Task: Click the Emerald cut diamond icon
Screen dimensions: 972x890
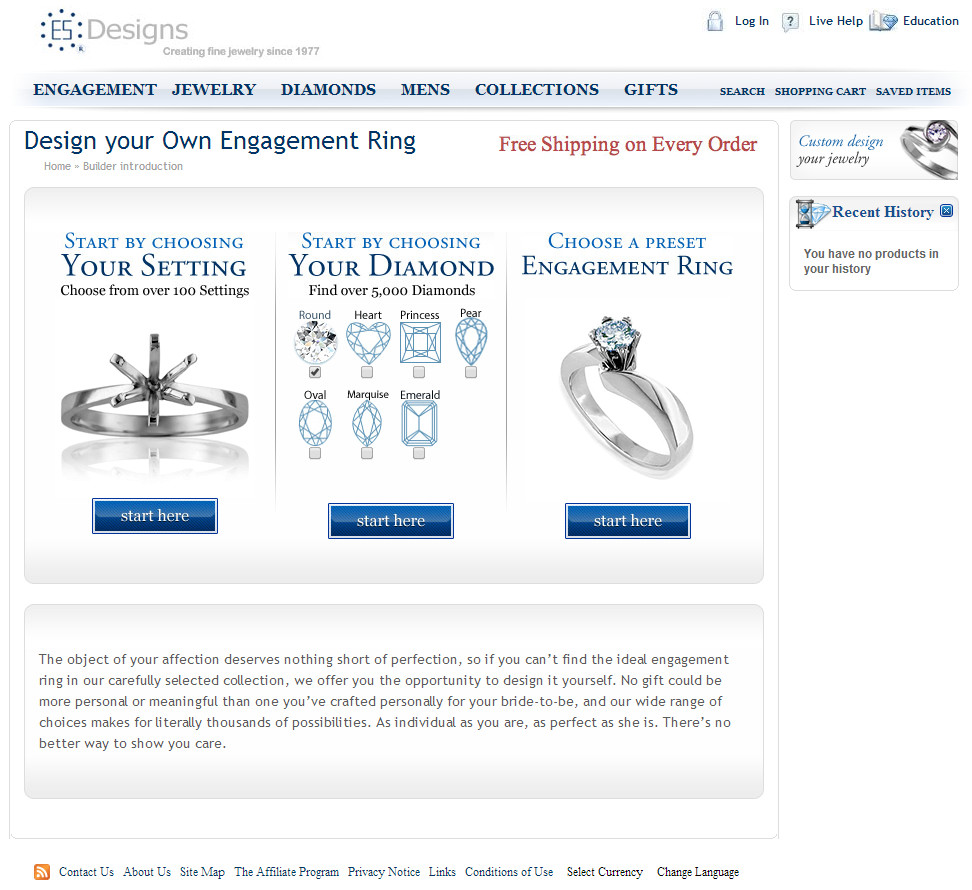Action: [x=419, y=423]
